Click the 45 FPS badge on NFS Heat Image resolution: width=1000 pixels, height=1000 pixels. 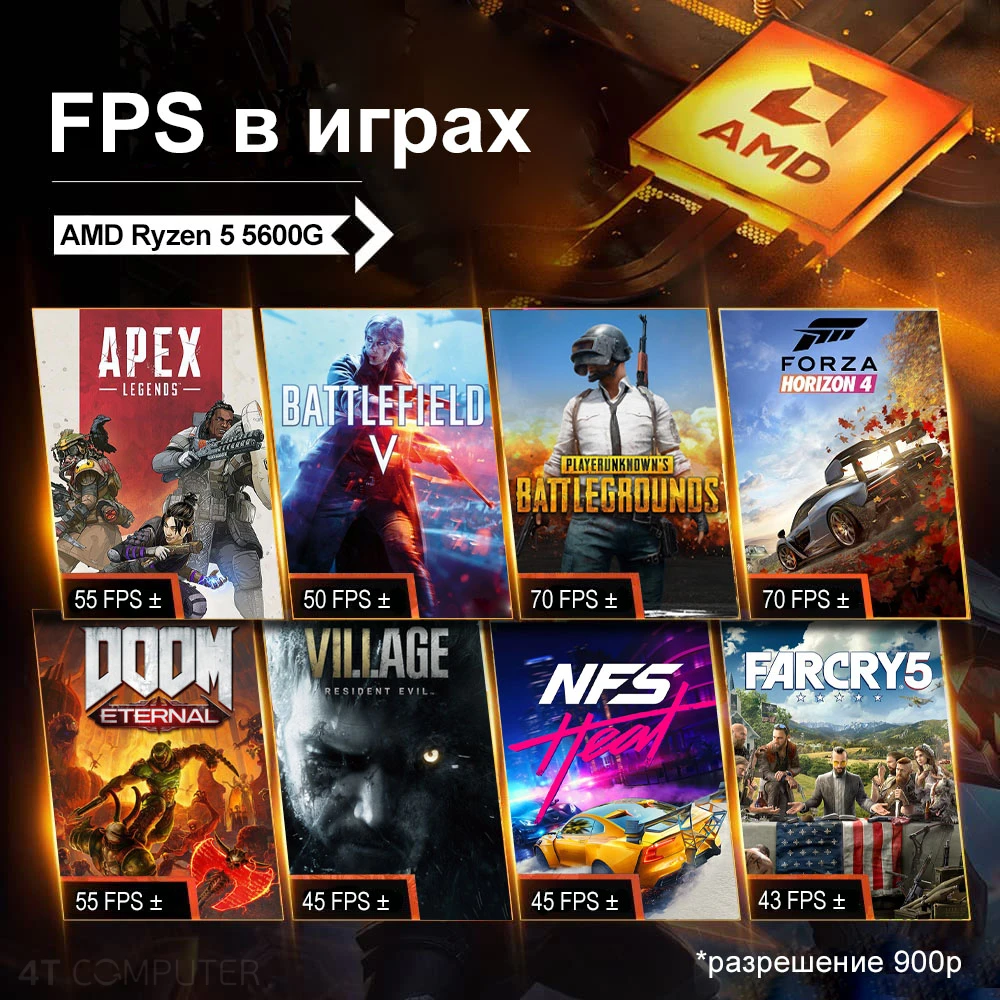(574, 901)
